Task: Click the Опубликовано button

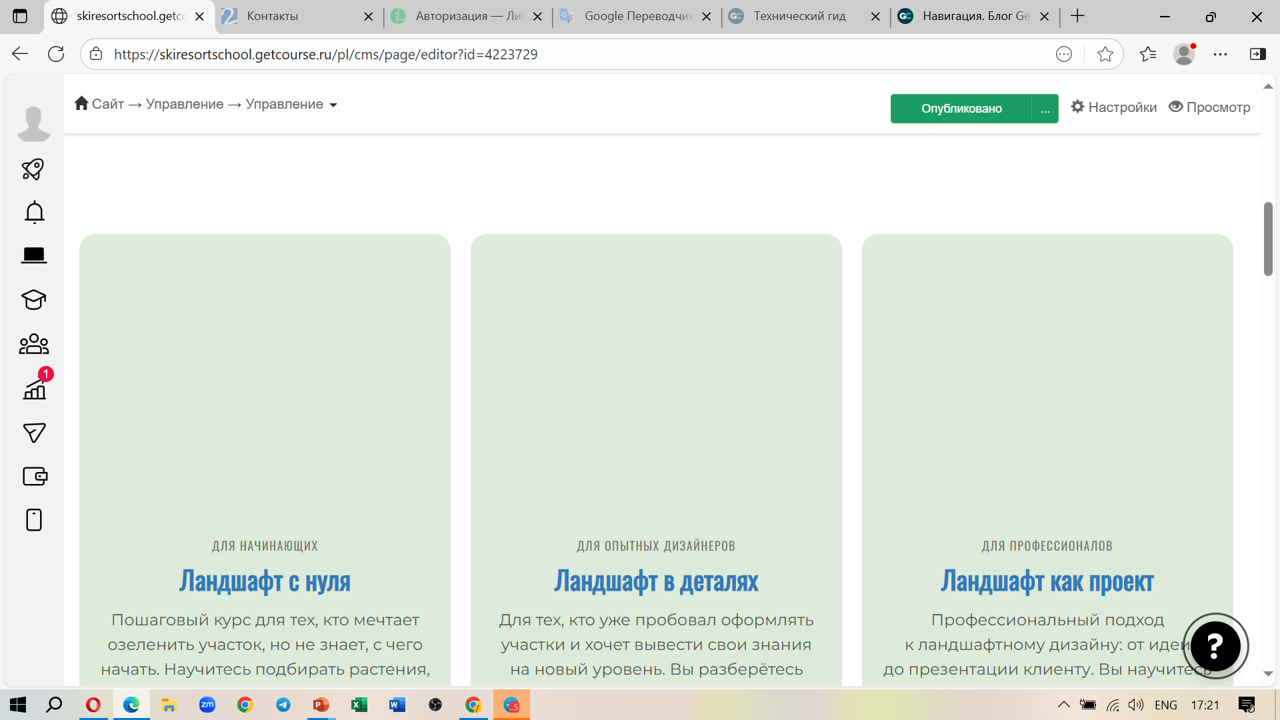Action: point(960,109)
